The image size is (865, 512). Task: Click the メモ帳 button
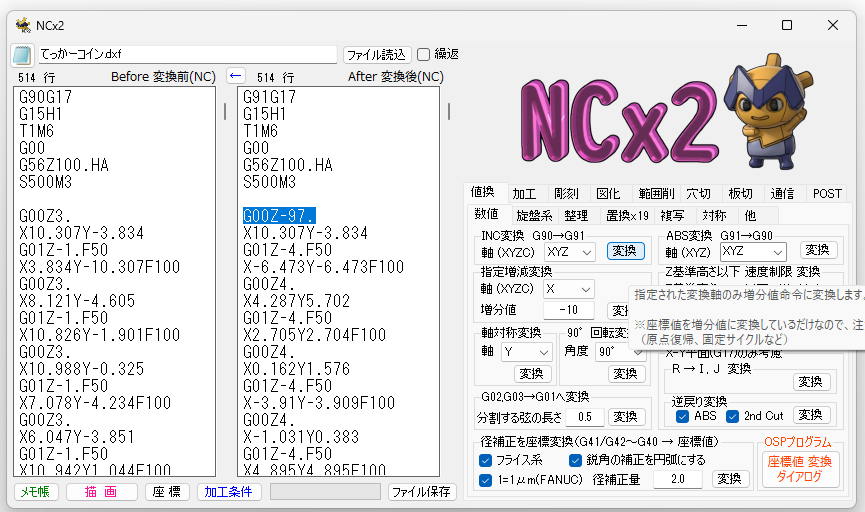35,492
